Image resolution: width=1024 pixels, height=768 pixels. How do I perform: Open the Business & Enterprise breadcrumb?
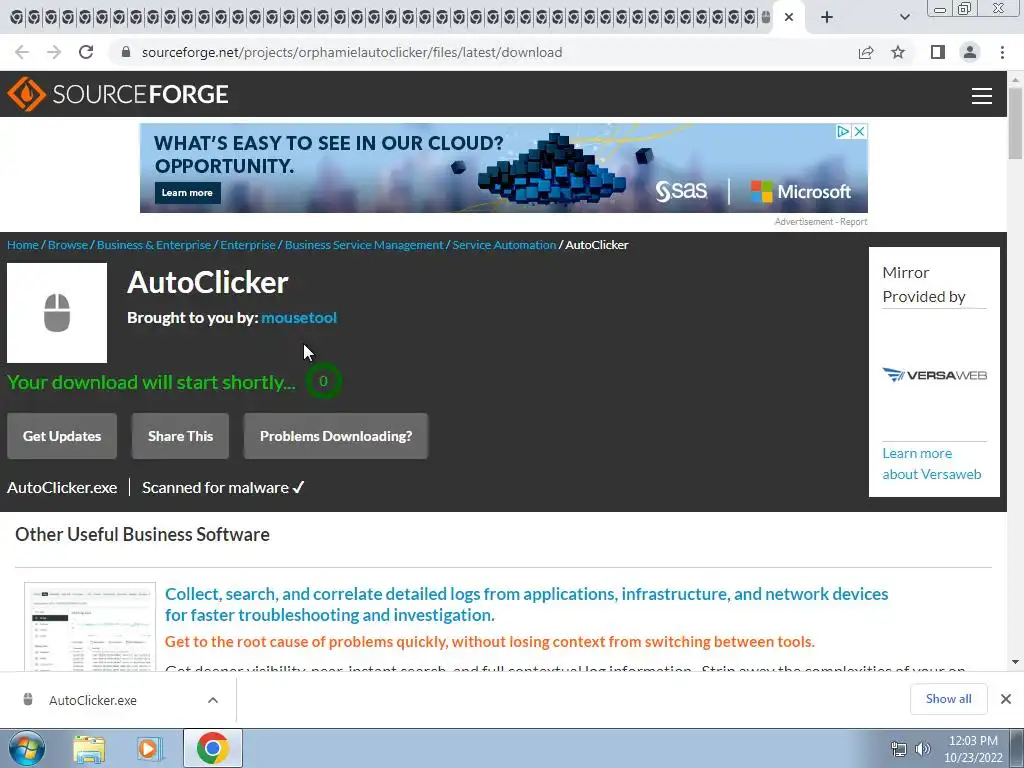[154, 245]
